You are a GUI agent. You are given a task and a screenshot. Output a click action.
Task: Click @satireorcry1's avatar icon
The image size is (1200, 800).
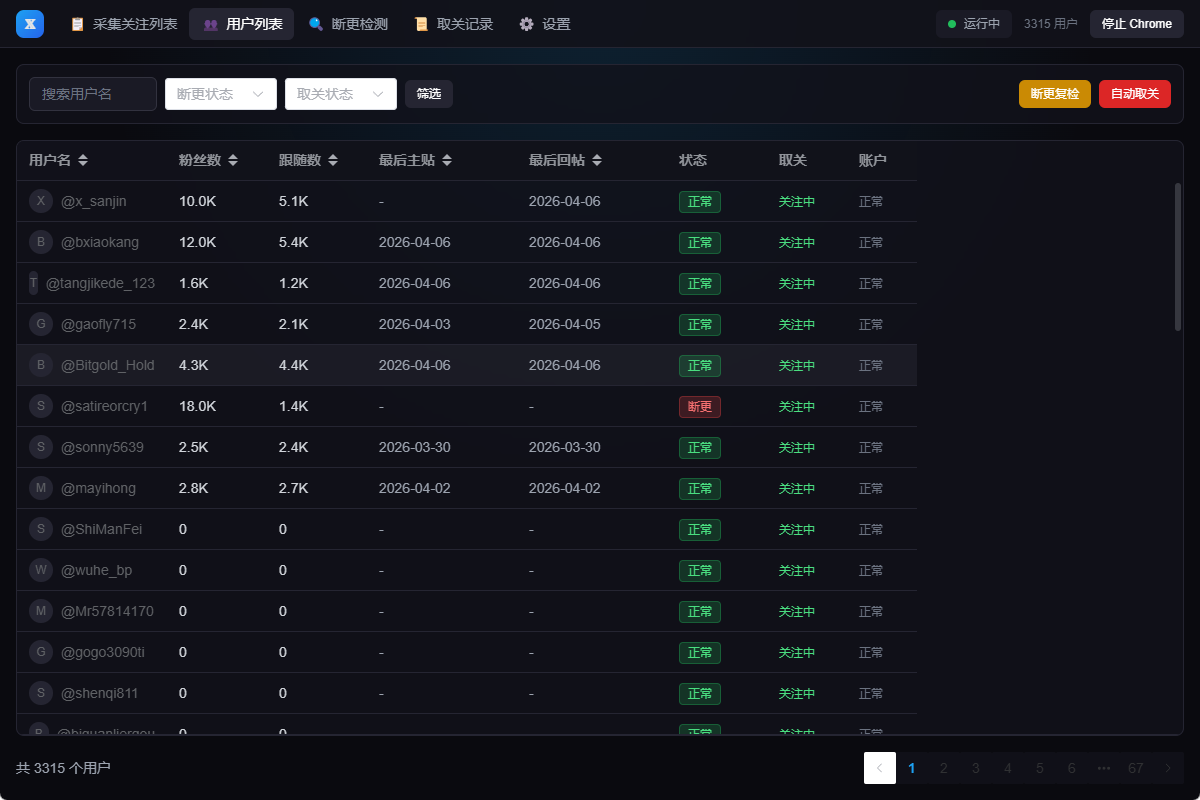[x=40, y=406]
